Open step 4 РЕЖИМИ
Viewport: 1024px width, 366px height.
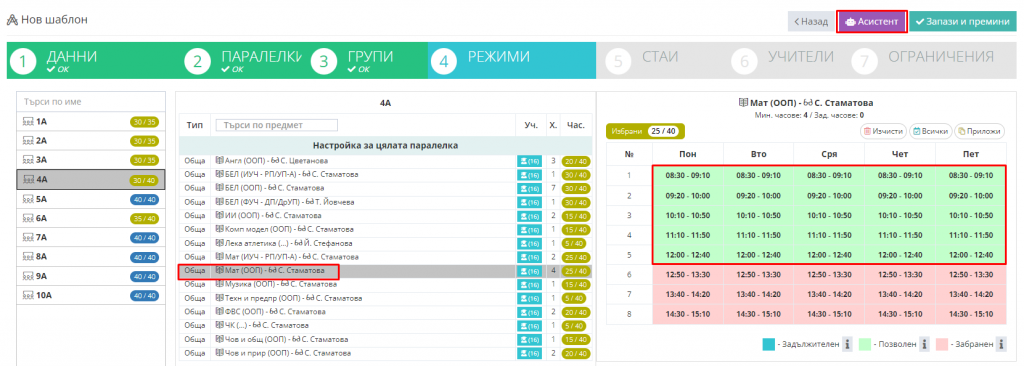click(511, 61)
